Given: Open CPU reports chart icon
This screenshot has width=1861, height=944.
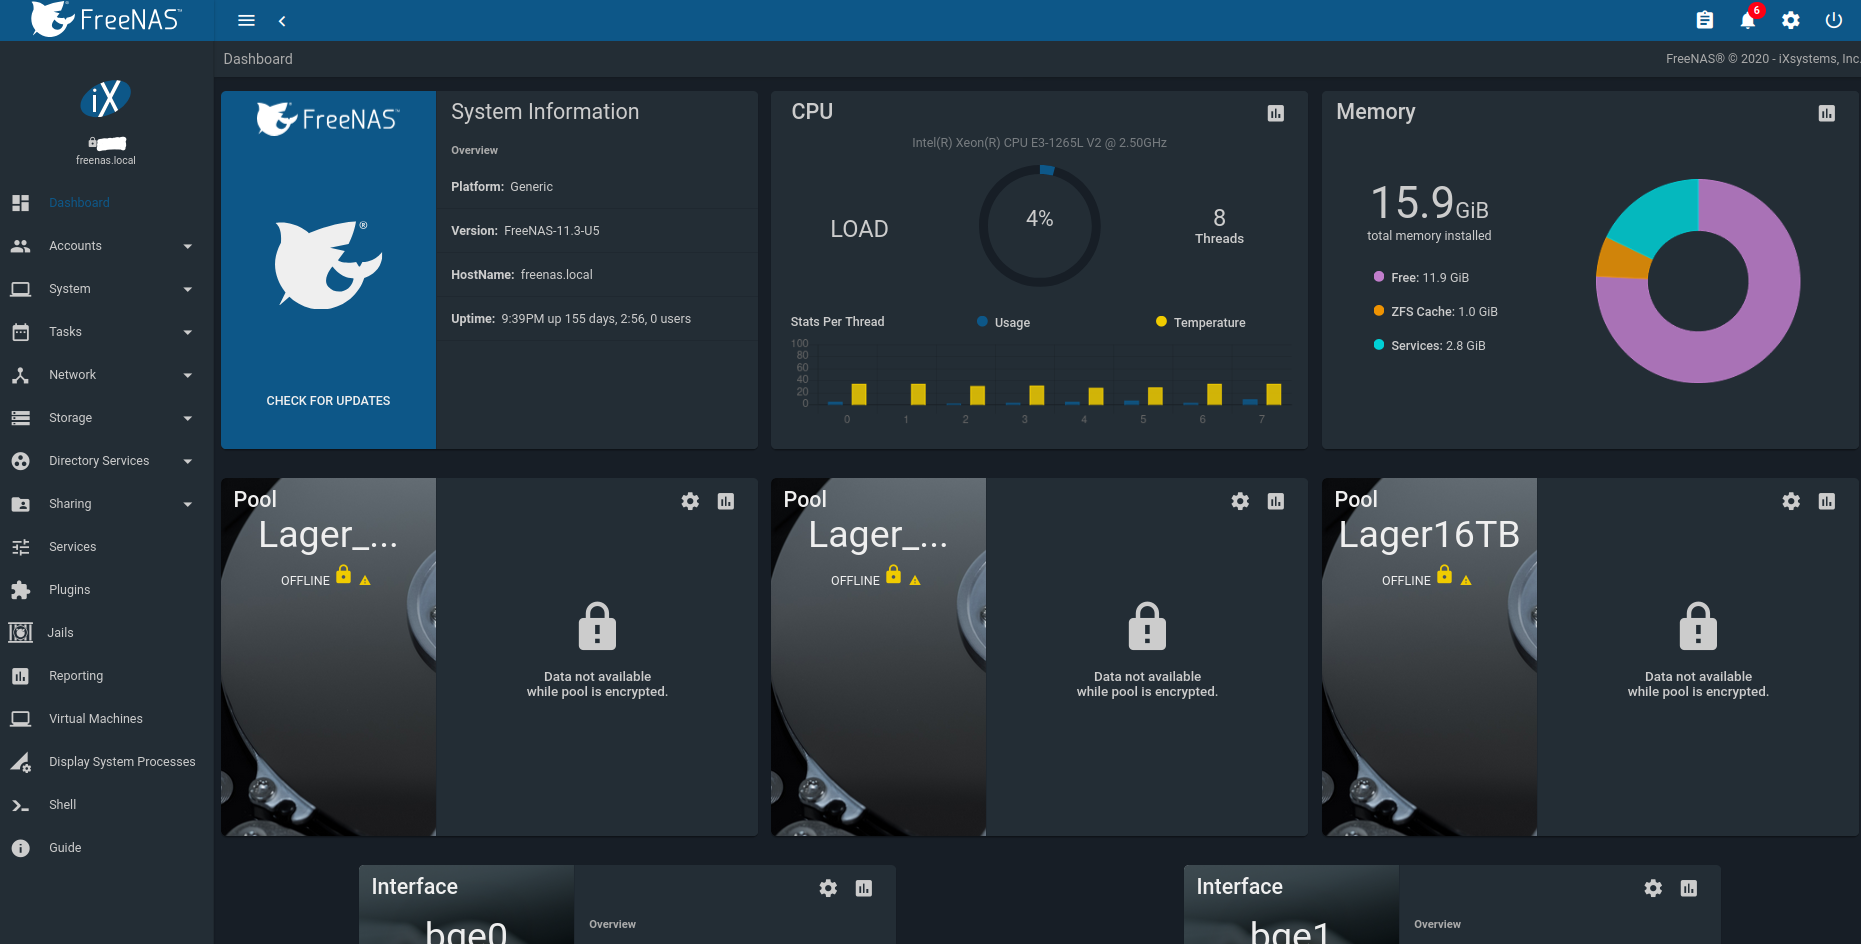Looking at the screenshot, I should (x=1276, y=113).
